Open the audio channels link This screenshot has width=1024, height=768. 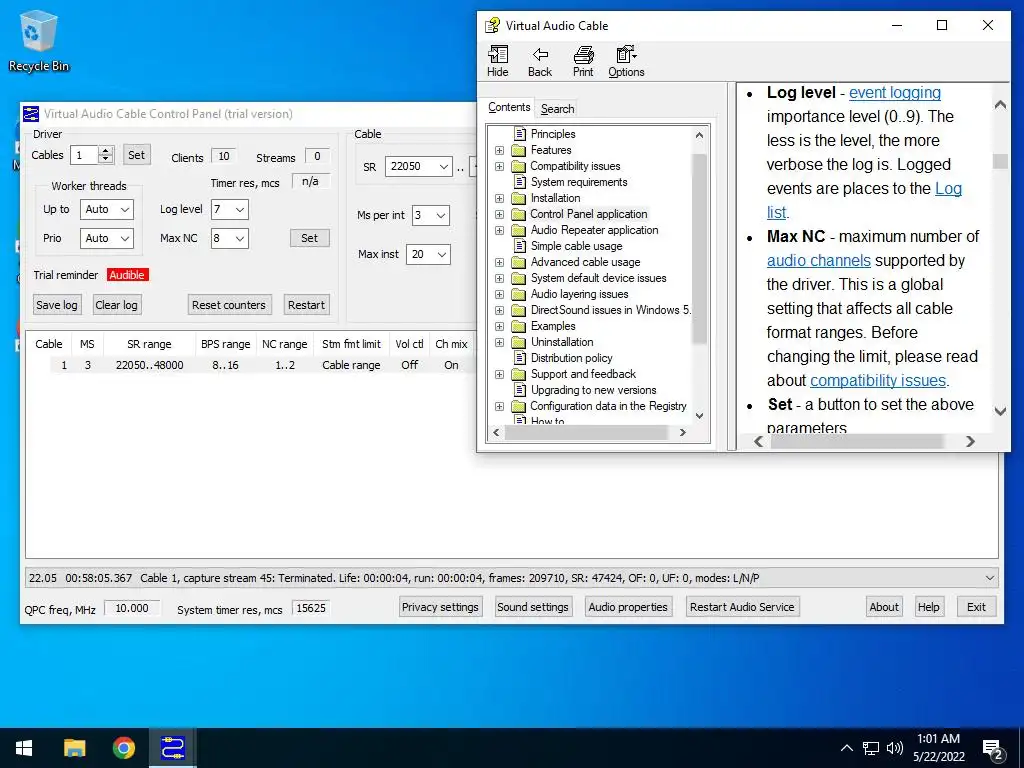tap(818, 261)
